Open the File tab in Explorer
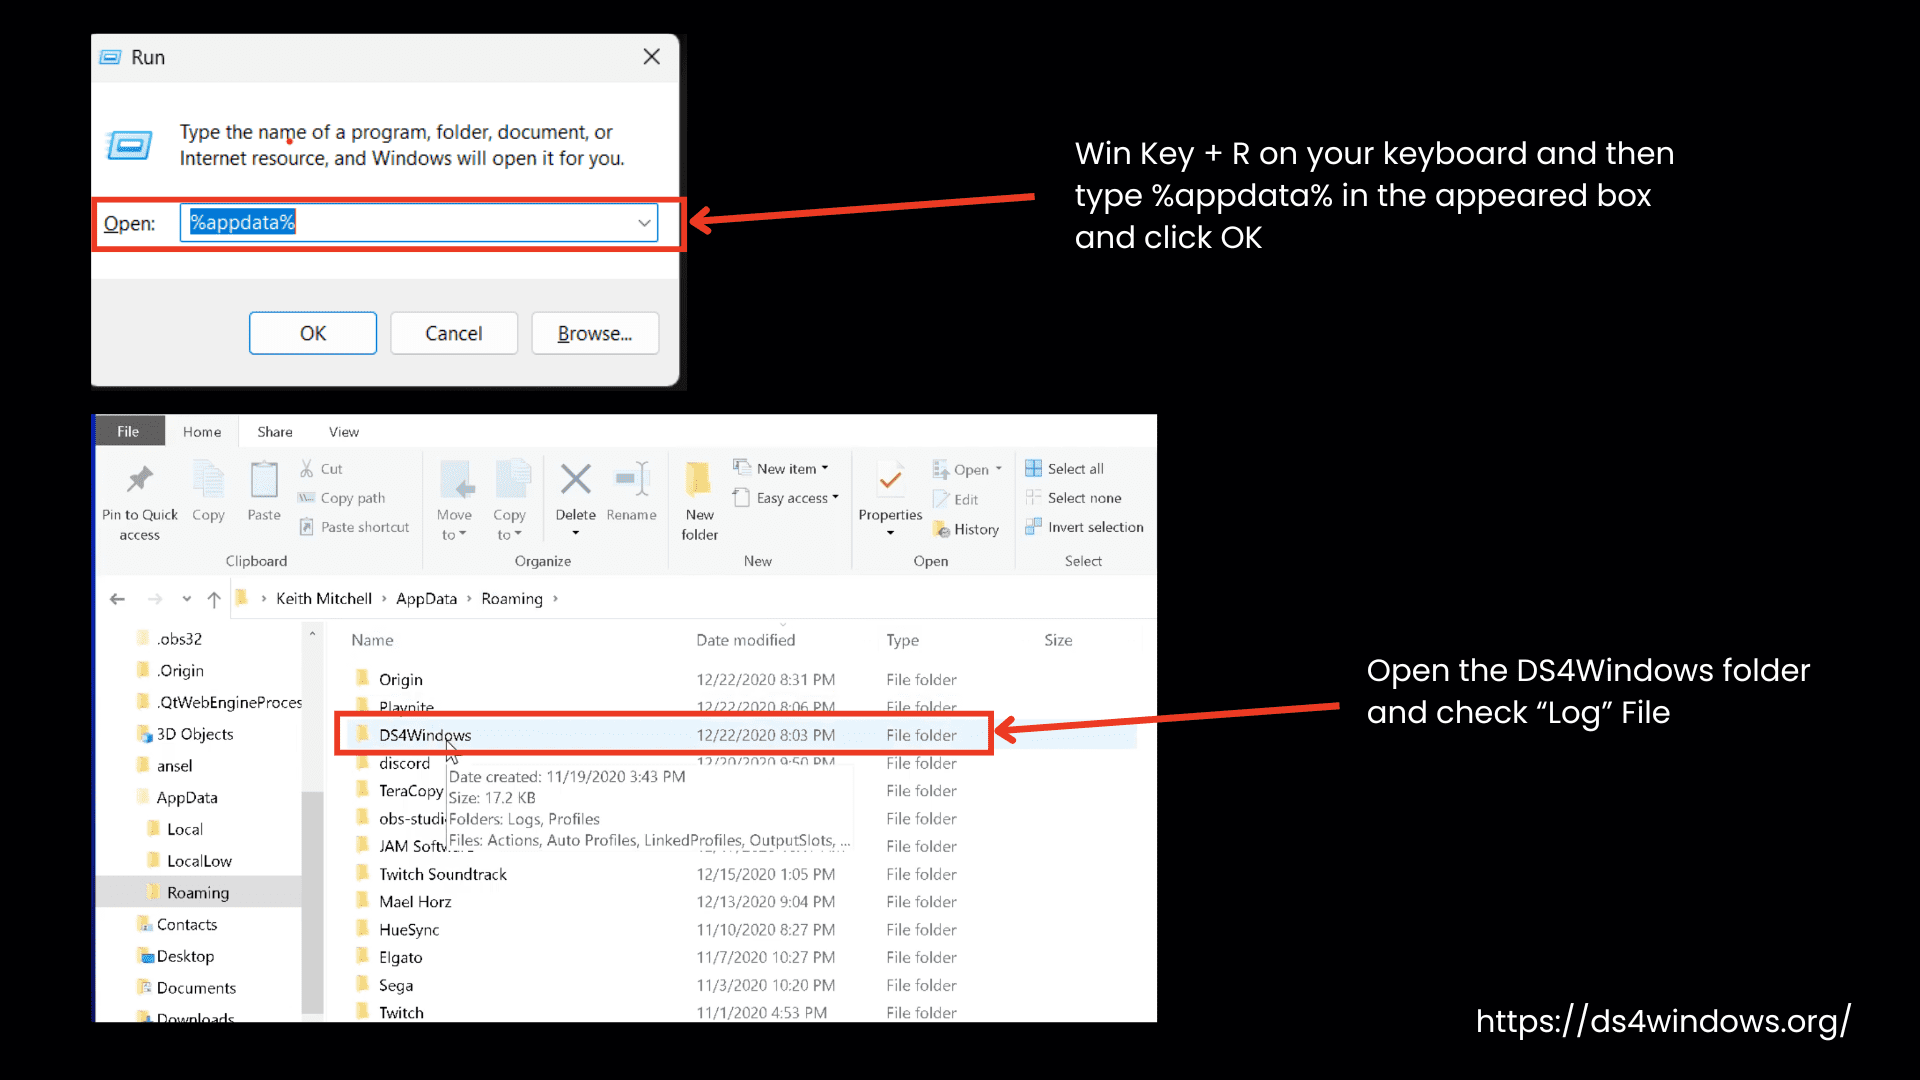The width and height of the screenshot is (1920, 1080). point(128,431)
